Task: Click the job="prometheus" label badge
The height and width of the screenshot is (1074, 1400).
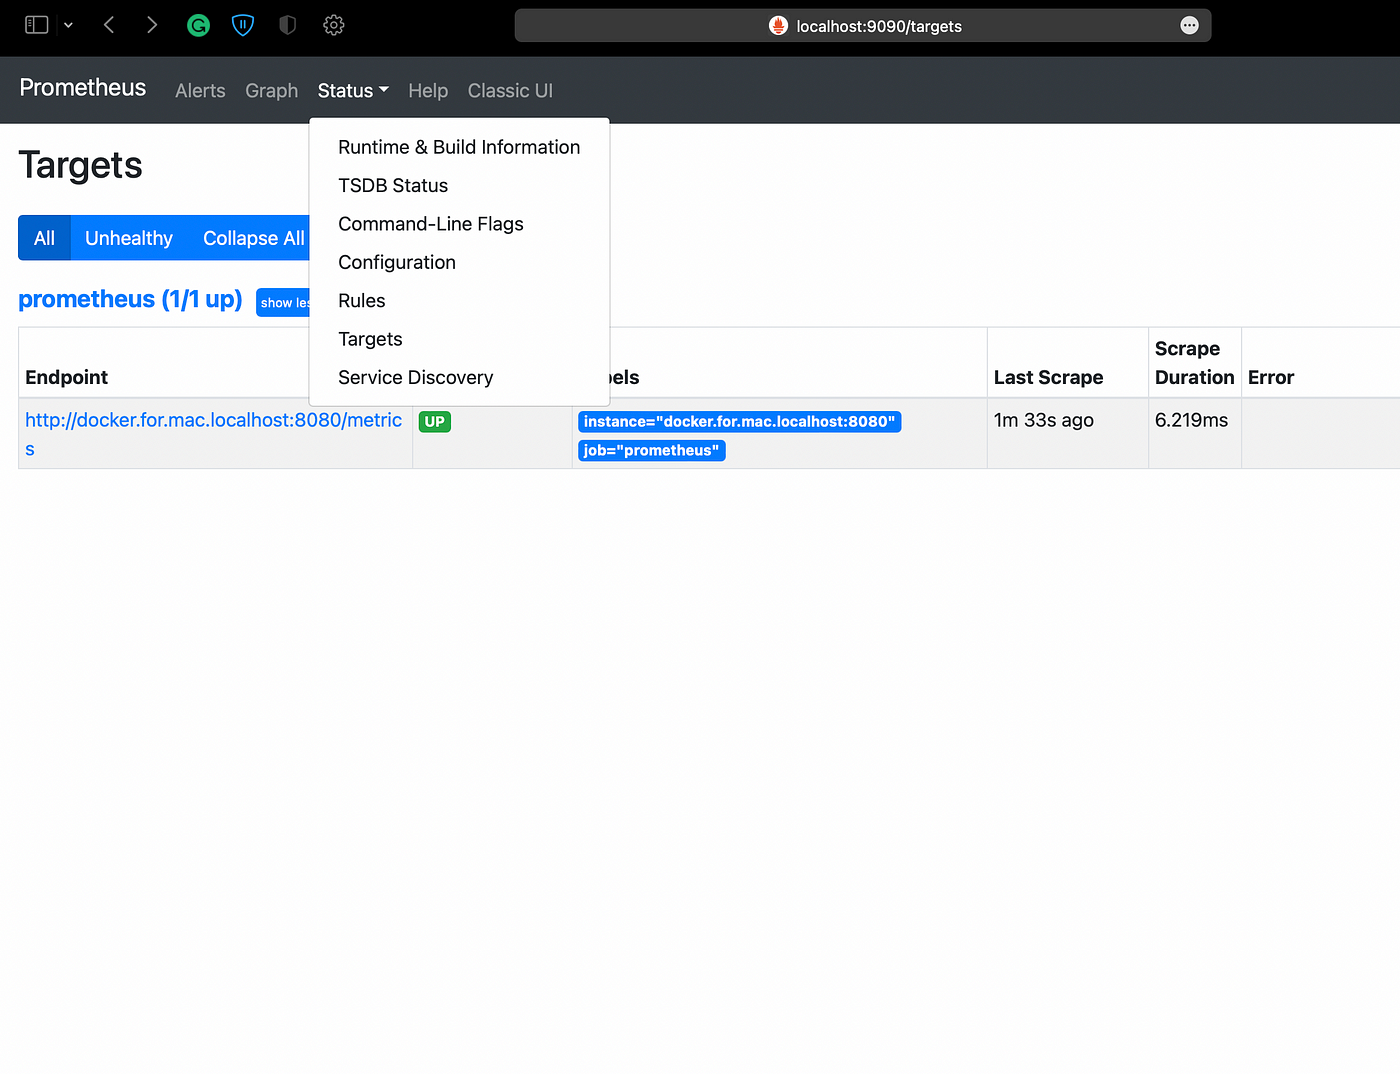Action: pos(651,450)
